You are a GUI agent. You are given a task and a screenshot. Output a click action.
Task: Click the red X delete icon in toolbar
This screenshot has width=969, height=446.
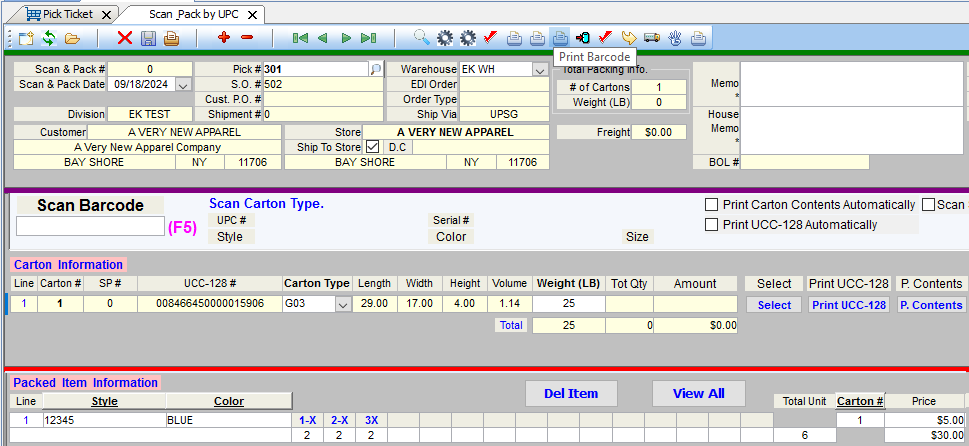125,38
